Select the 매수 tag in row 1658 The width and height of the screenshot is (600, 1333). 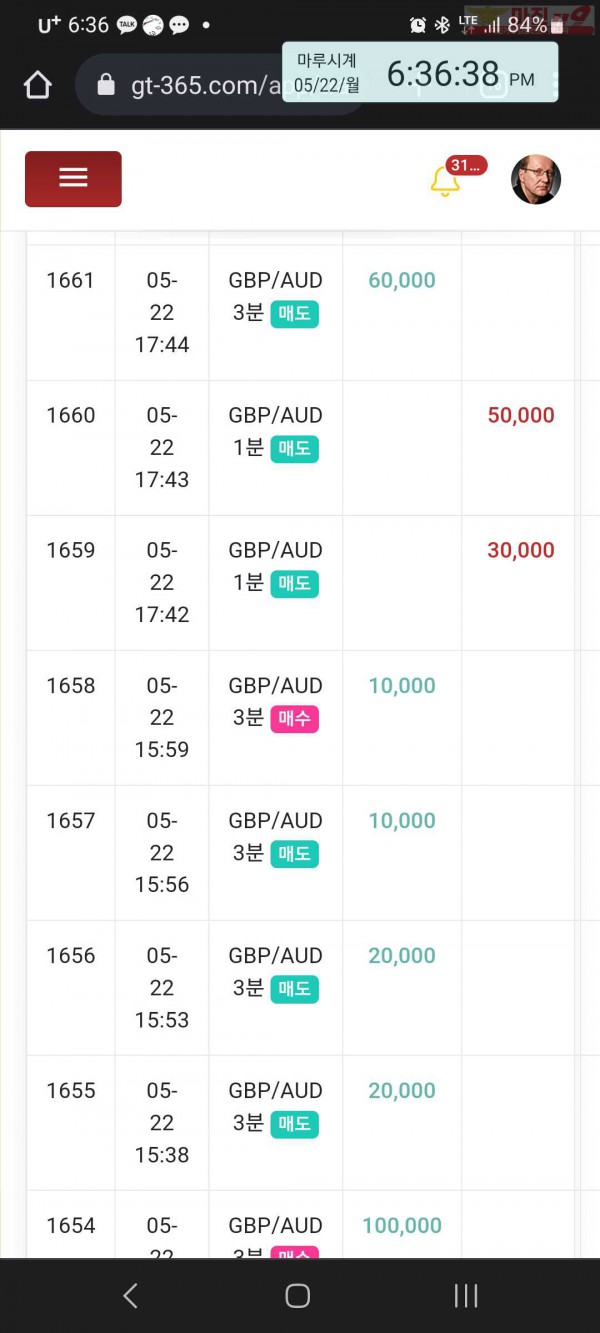294,718
